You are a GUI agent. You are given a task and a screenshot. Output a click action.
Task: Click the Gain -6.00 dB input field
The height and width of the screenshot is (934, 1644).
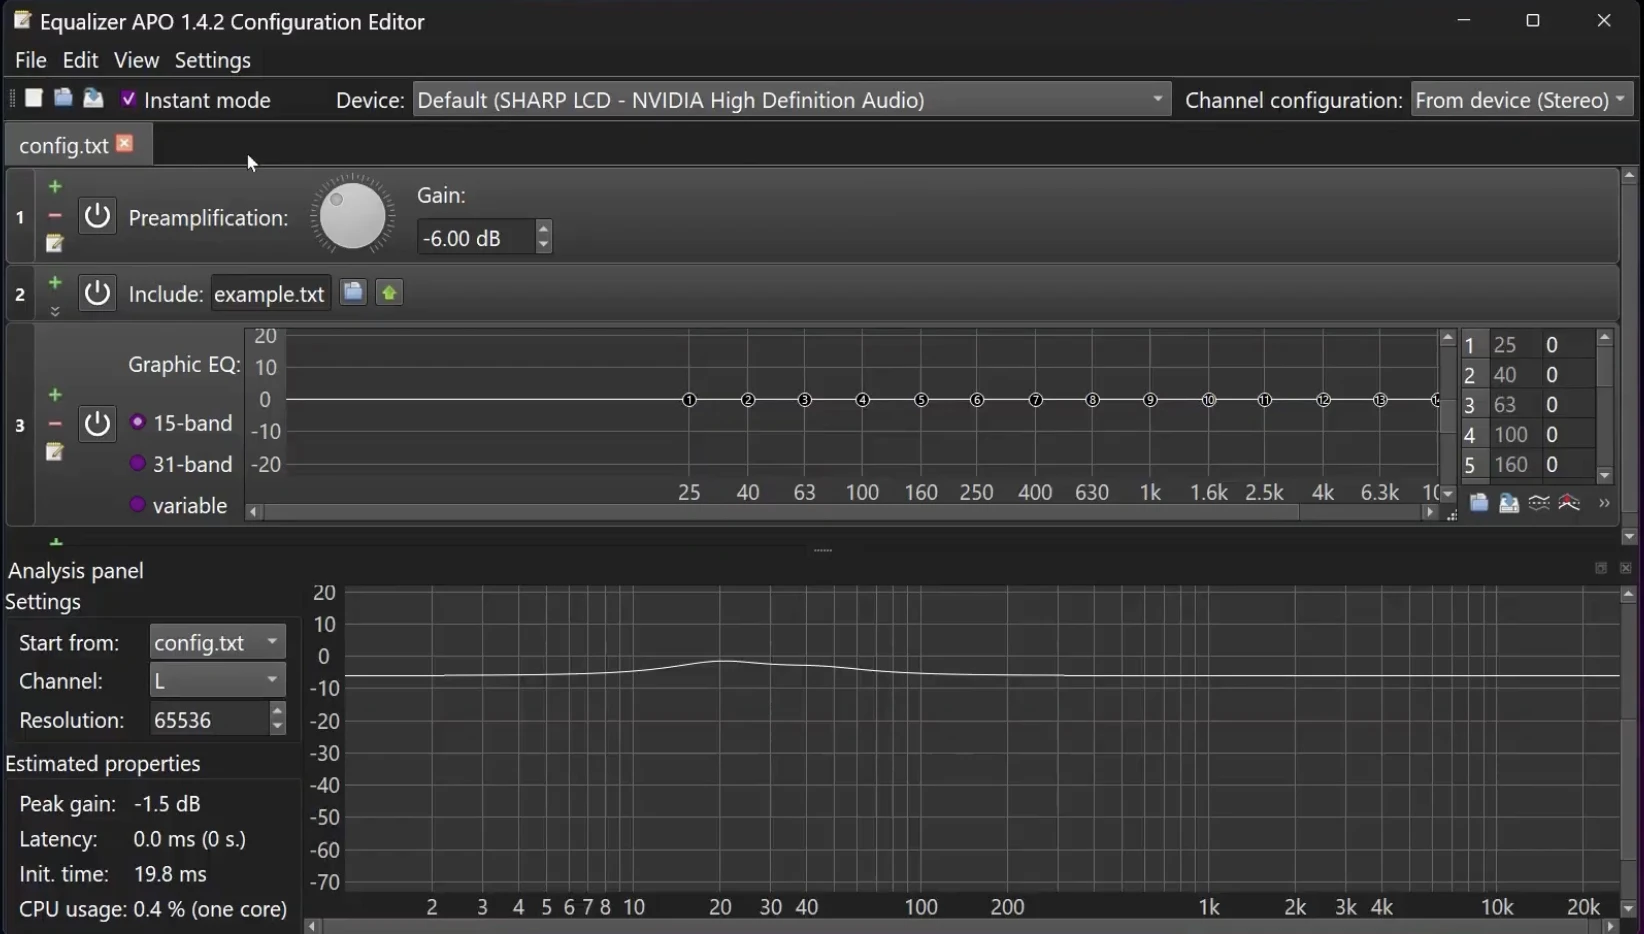(476, 238)
